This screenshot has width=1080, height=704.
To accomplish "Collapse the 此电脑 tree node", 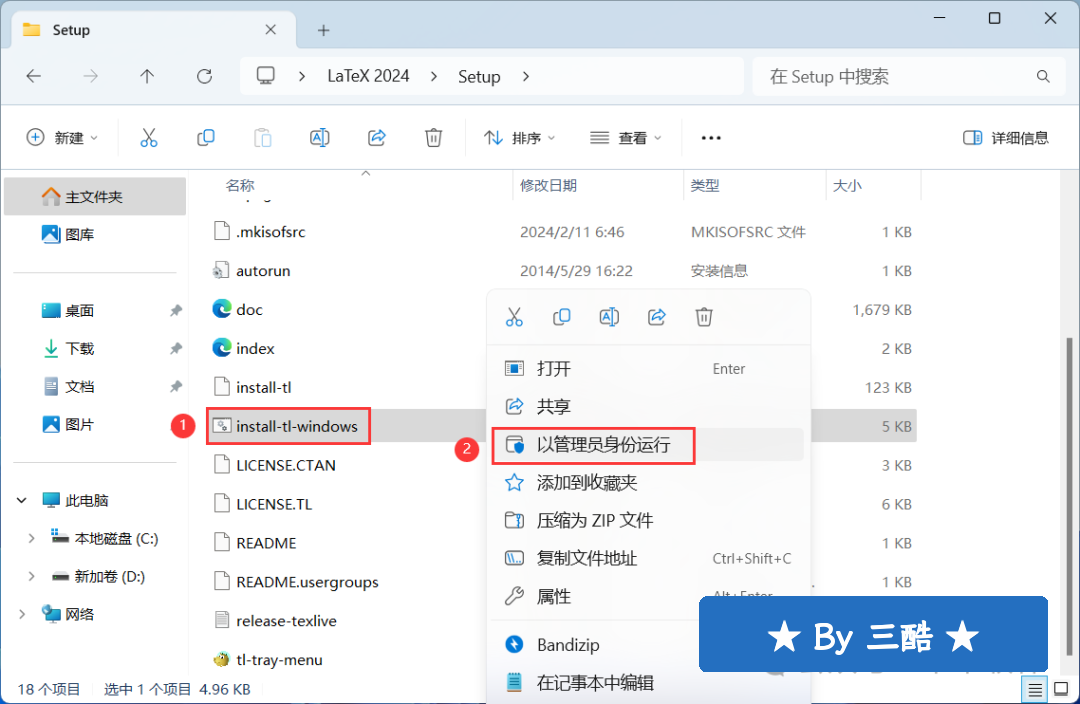I will coord(22,501).
